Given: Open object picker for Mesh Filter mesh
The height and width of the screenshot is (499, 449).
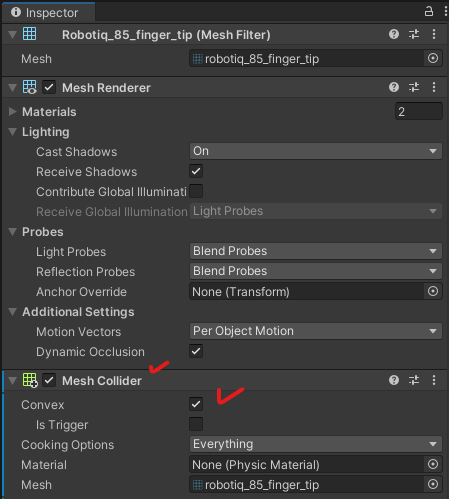Looking at the screenshot, I should (x=433, y=58).
